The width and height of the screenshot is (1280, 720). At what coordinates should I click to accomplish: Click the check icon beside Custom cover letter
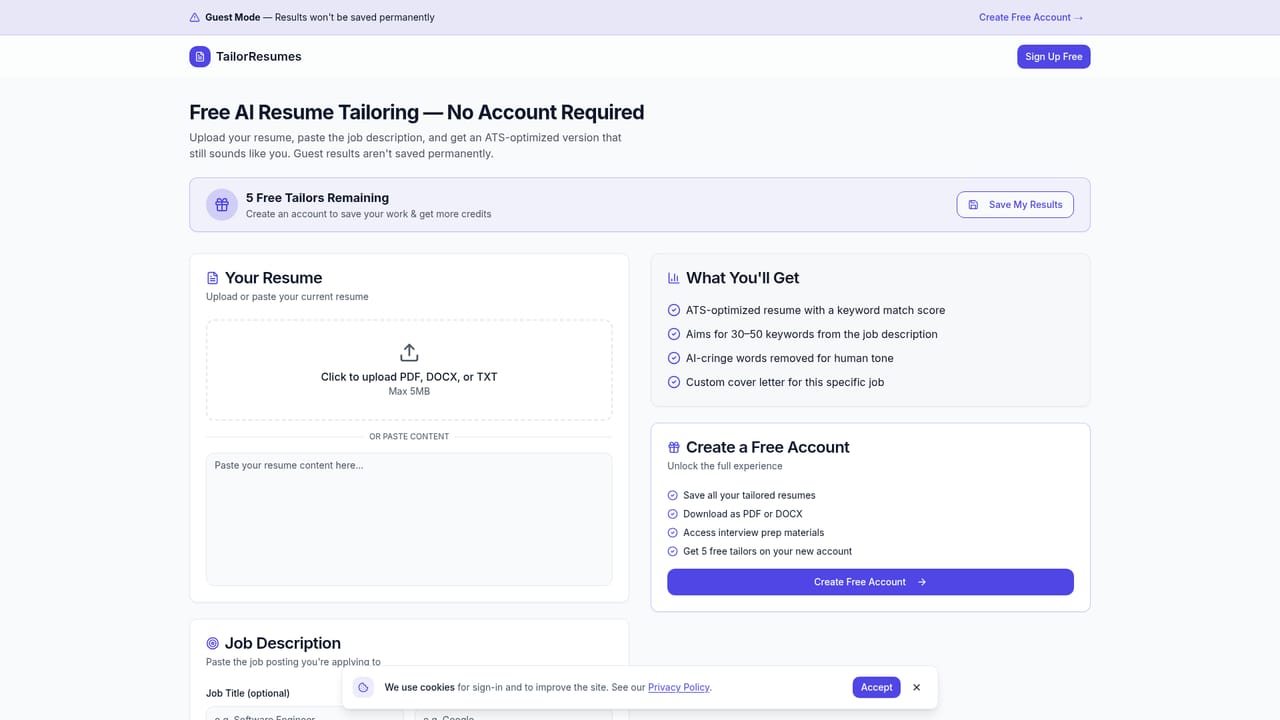(x=674, y=382)
